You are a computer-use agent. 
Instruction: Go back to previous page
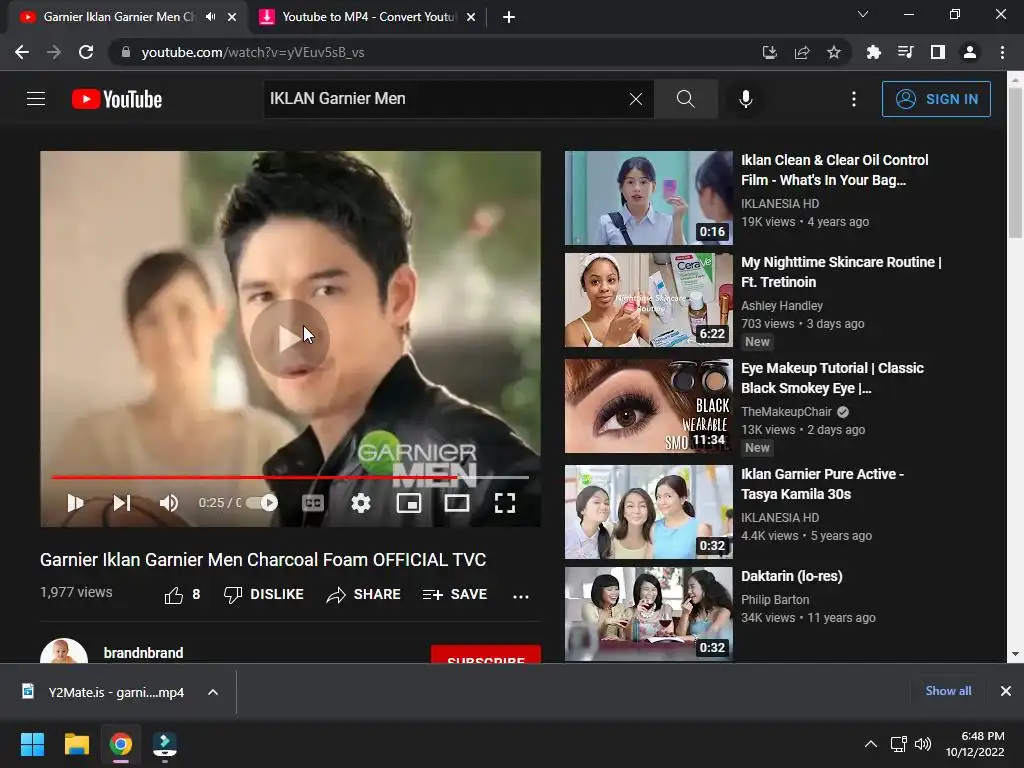pos(22,52)
